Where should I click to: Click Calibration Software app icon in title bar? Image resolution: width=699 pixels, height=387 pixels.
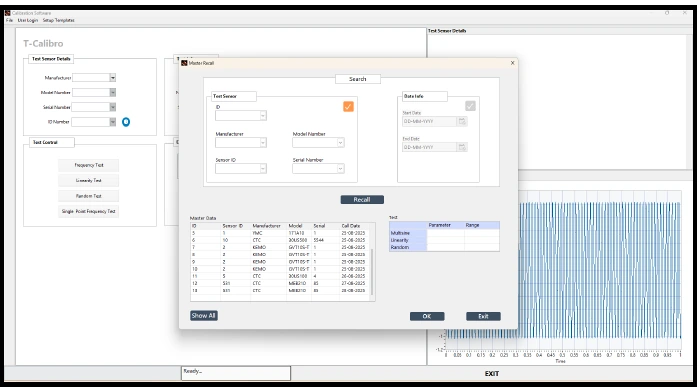[x=8, y=13]
